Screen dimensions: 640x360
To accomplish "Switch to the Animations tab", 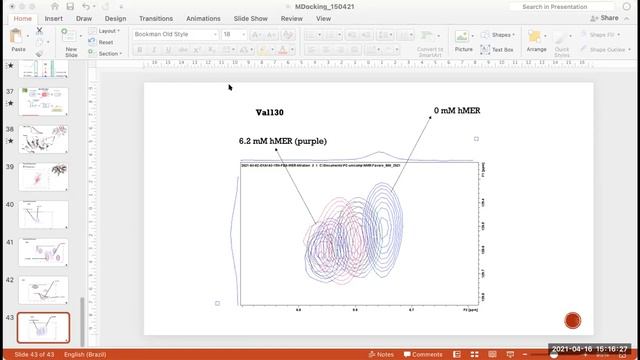I will click(203, 18).
